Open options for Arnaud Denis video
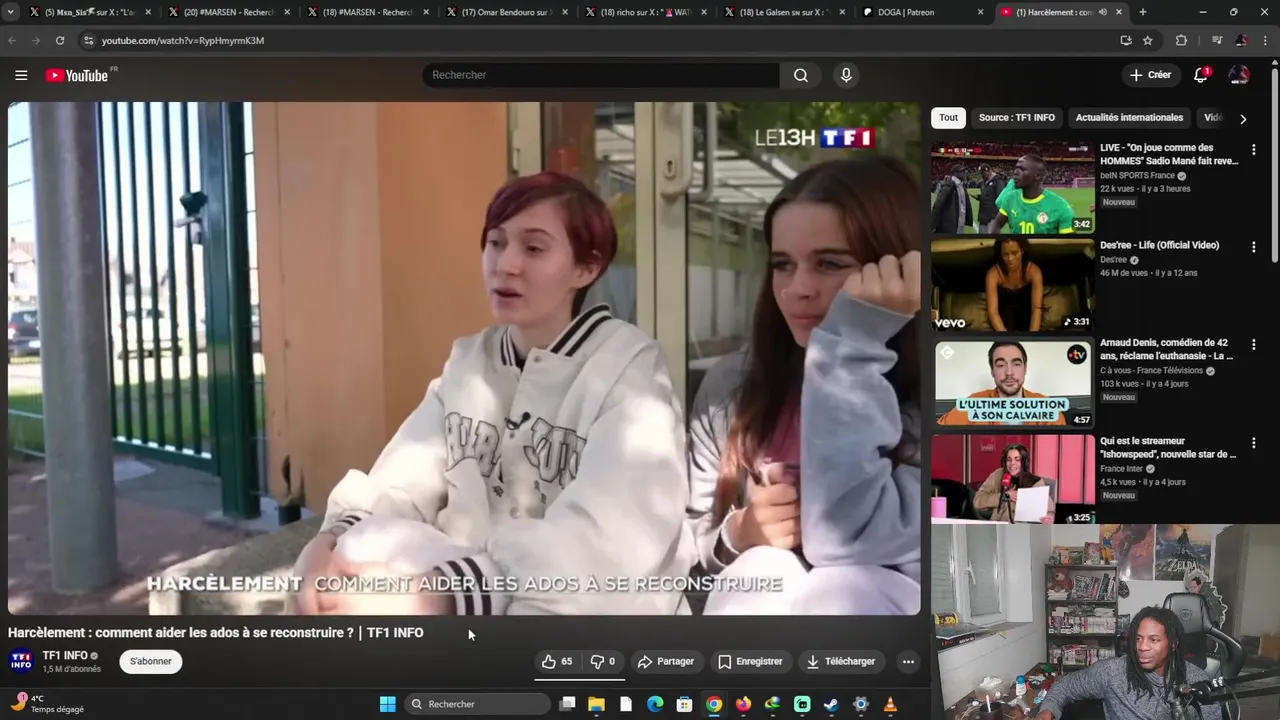 click(x=1253, y=344)
